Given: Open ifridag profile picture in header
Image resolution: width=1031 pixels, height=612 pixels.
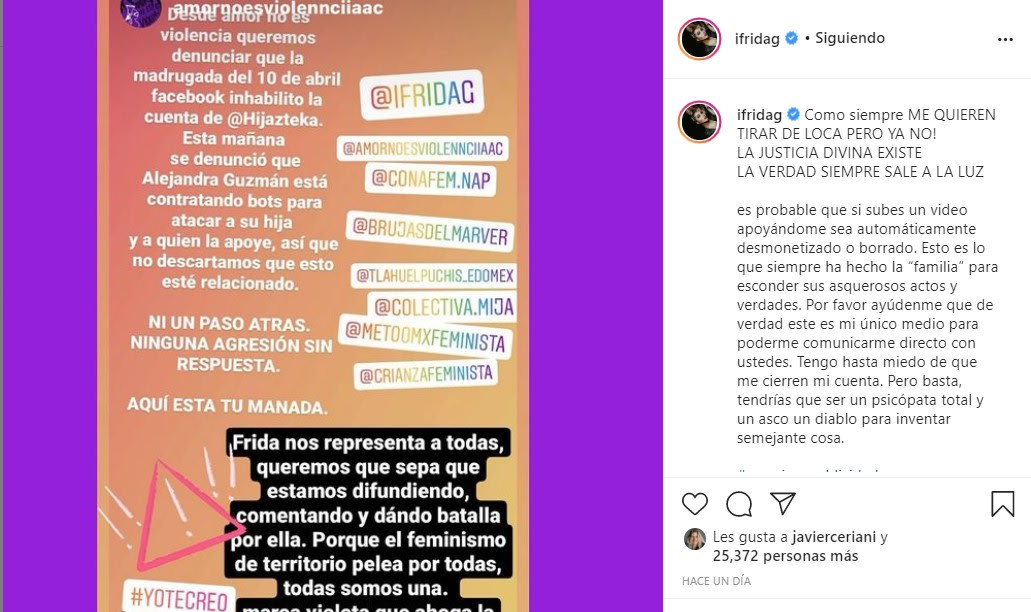Looking at the screenshot, I should click(699, 39).
